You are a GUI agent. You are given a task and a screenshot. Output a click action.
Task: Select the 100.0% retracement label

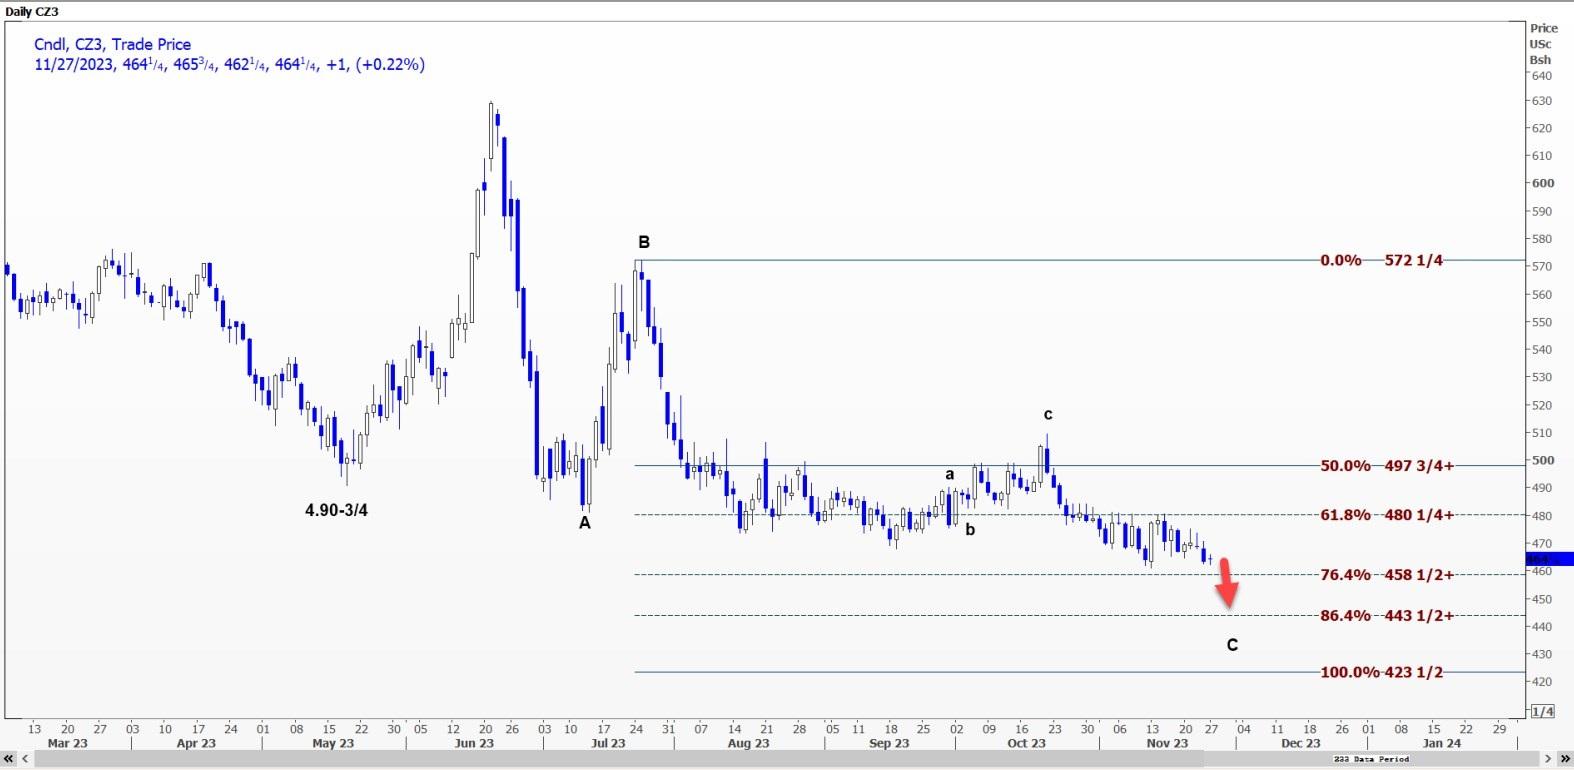coord(1350,672)
